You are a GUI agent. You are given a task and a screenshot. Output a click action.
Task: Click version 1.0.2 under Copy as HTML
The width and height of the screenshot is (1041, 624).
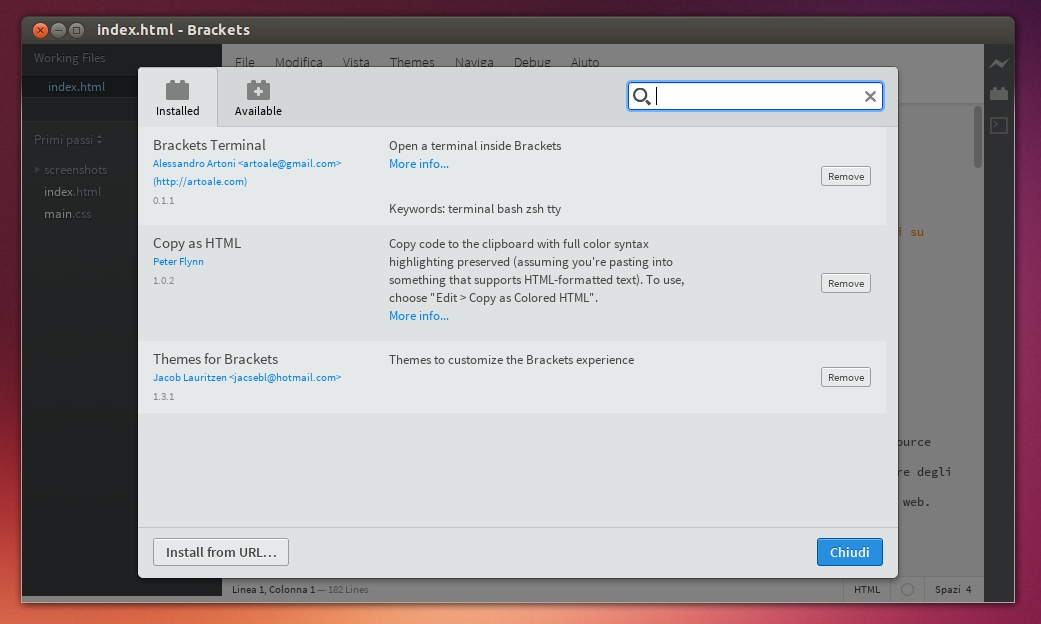tap(163, 280)
